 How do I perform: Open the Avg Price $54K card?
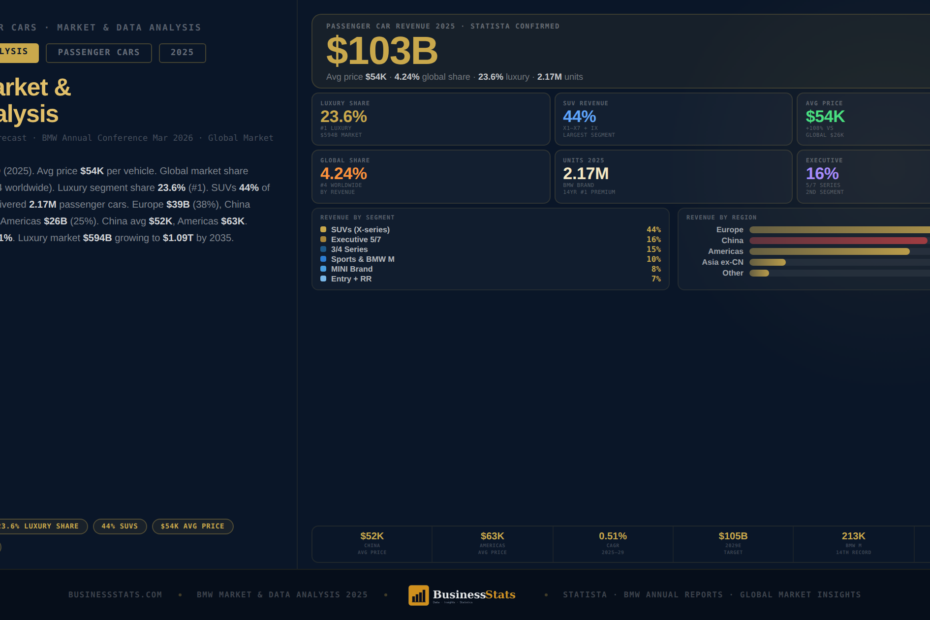click(864, 119)
